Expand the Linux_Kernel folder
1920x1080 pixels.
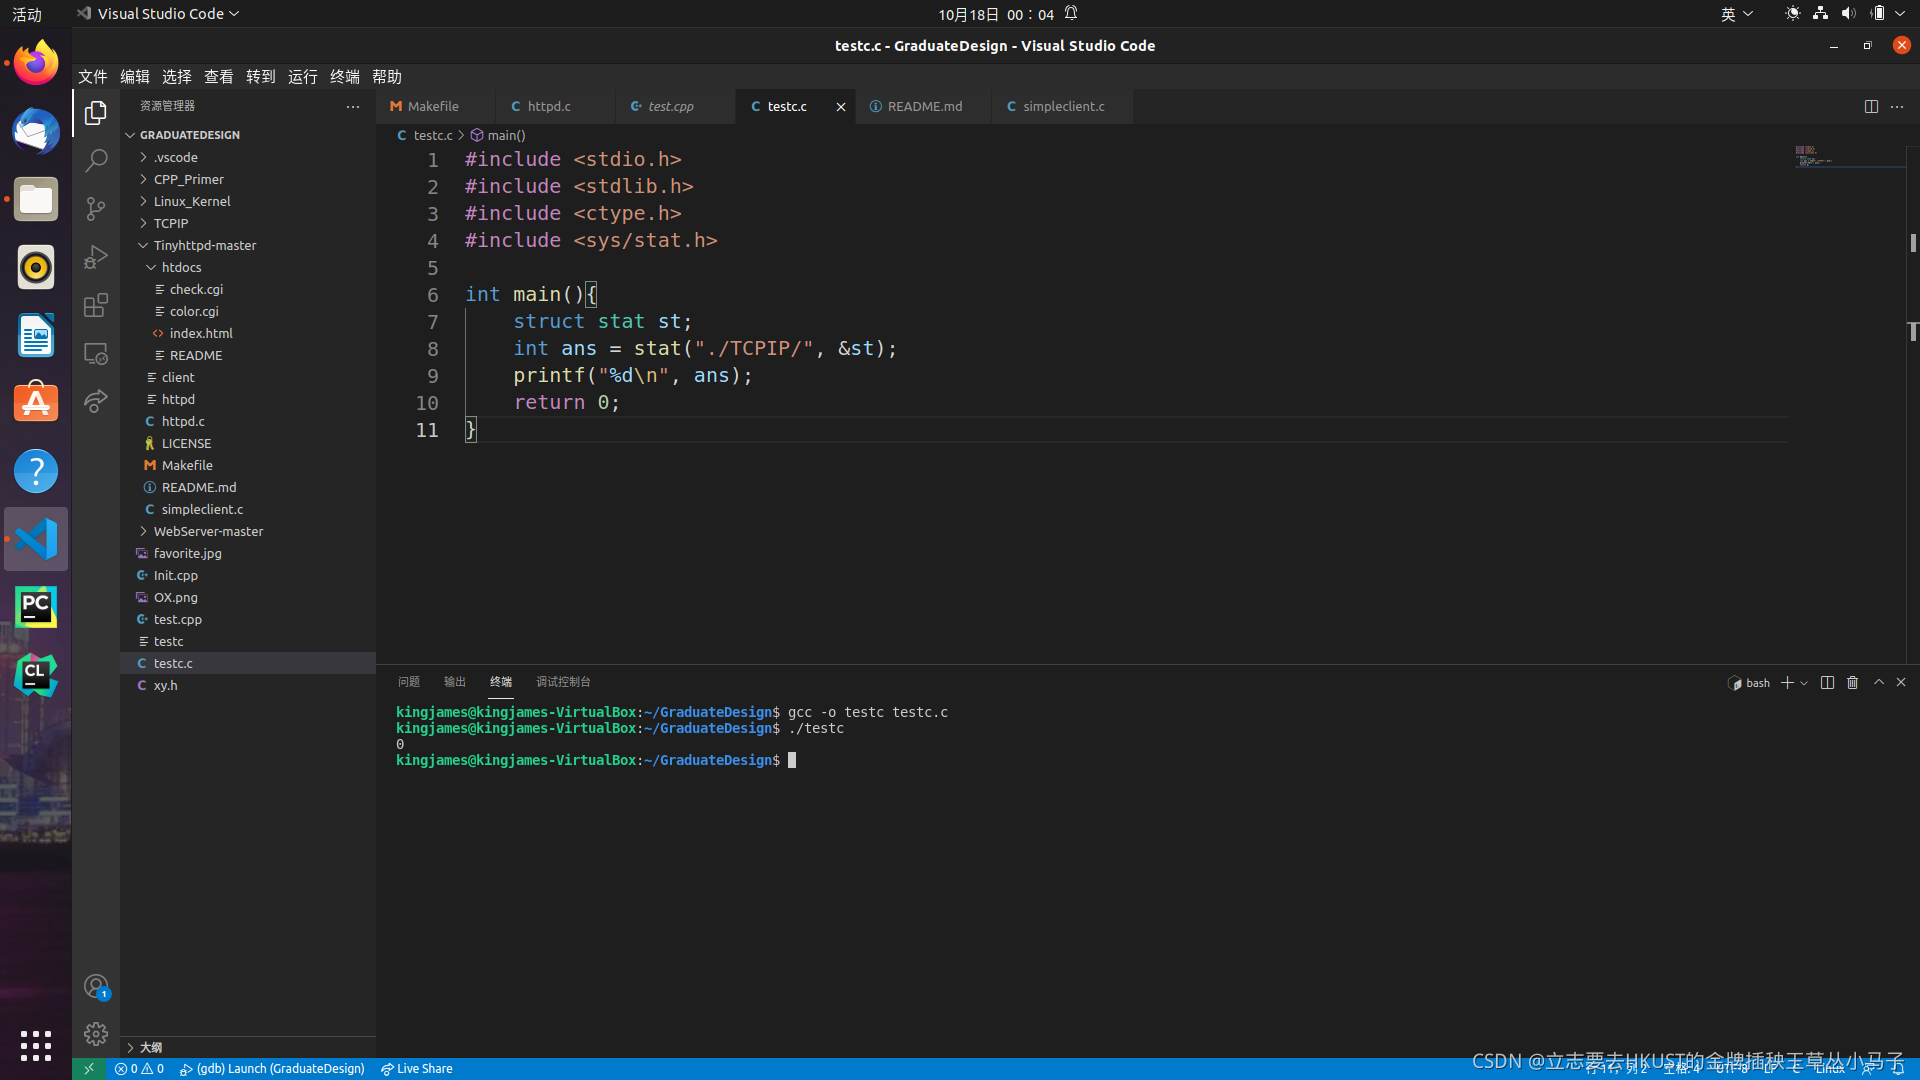point(247,201)
